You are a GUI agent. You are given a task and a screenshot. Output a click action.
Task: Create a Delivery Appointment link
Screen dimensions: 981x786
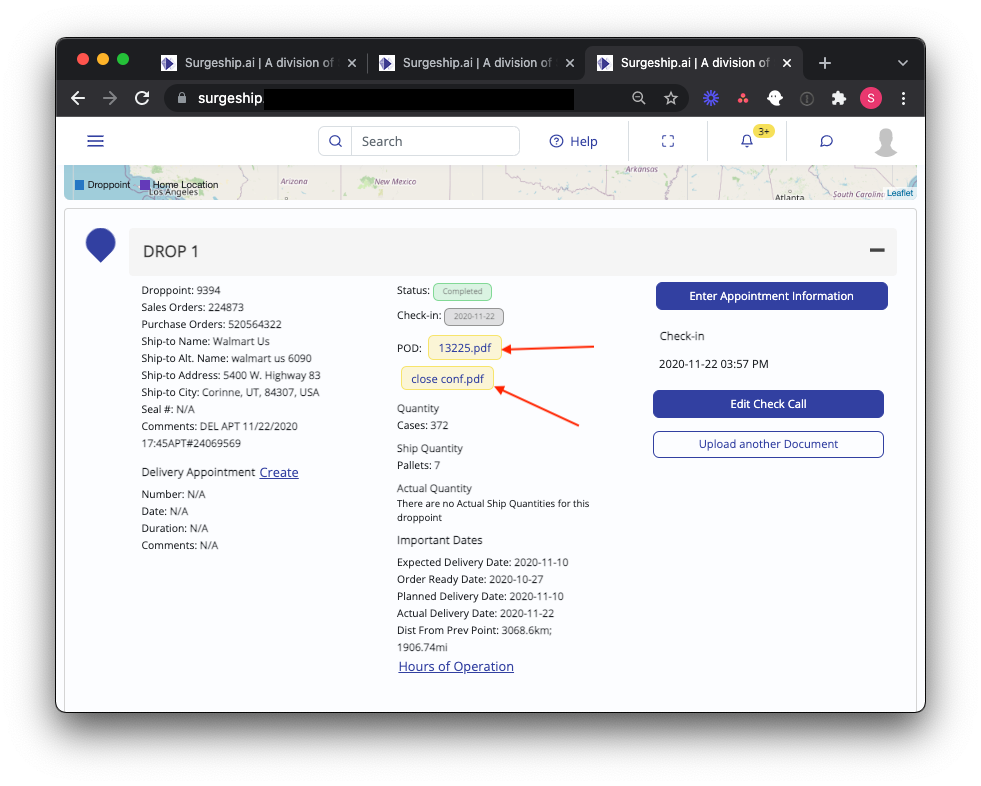tap(278, 472)
